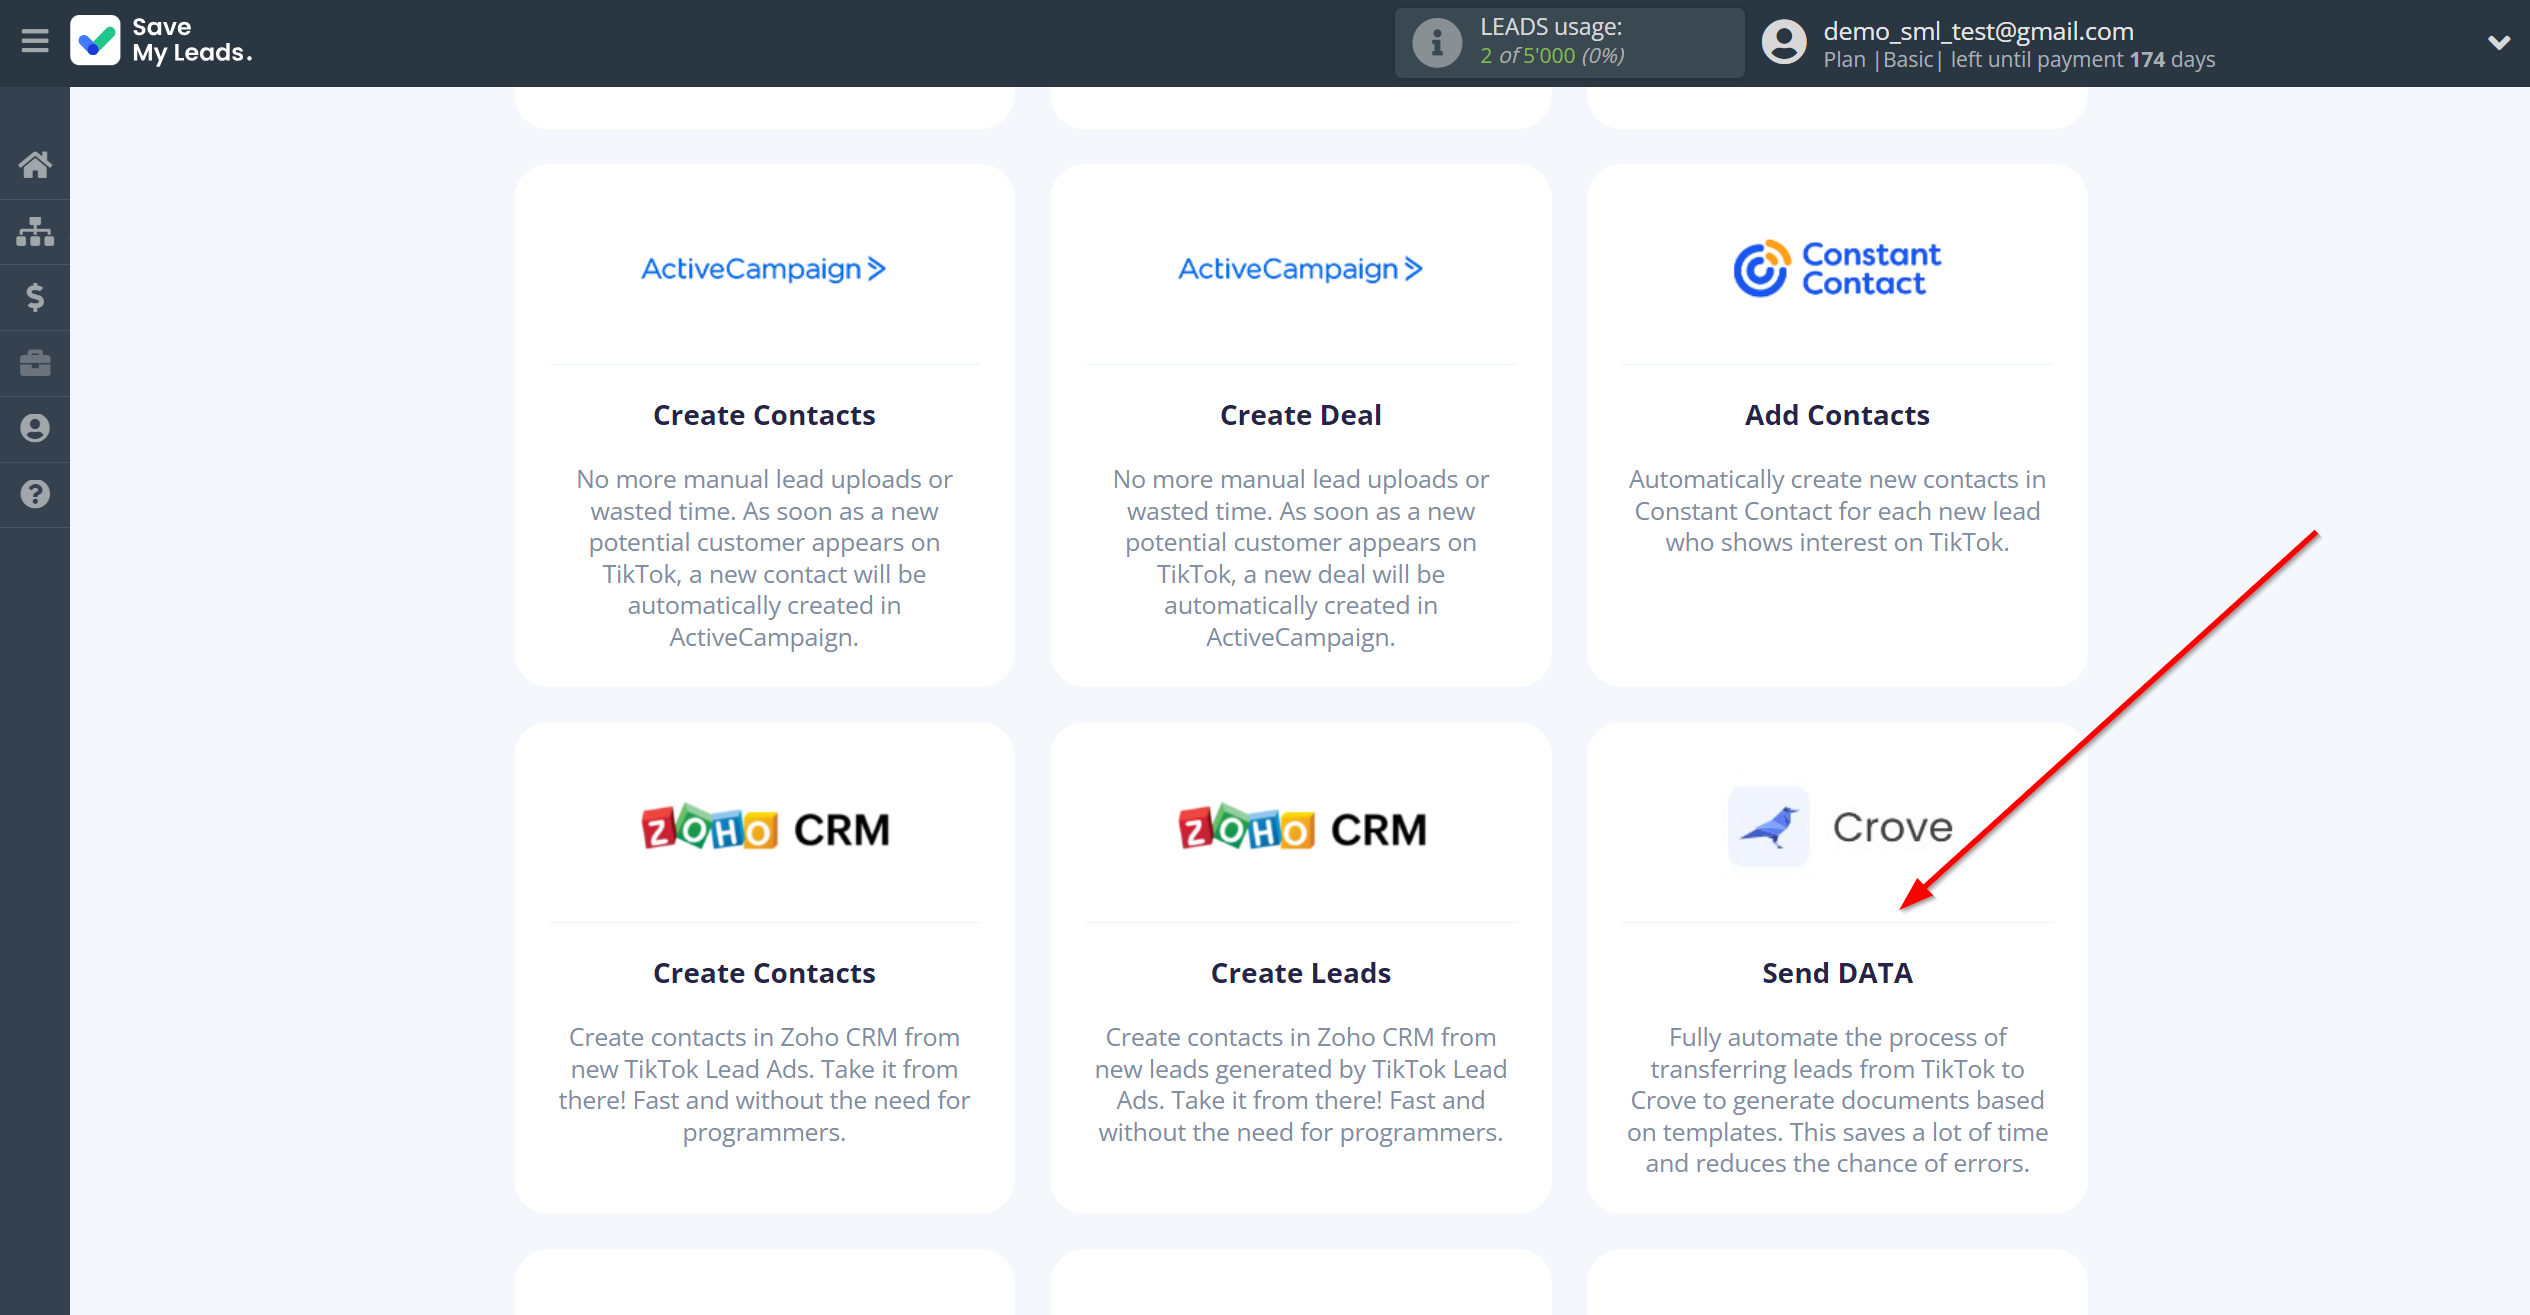This screenshot has width=2530, height=1315.
Task: Expand the account dropdown chevron
Action: pos(2498,42)
